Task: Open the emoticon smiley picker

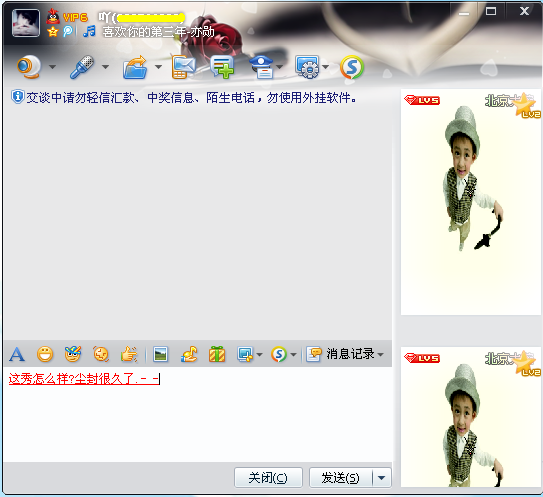Action: 45,355
